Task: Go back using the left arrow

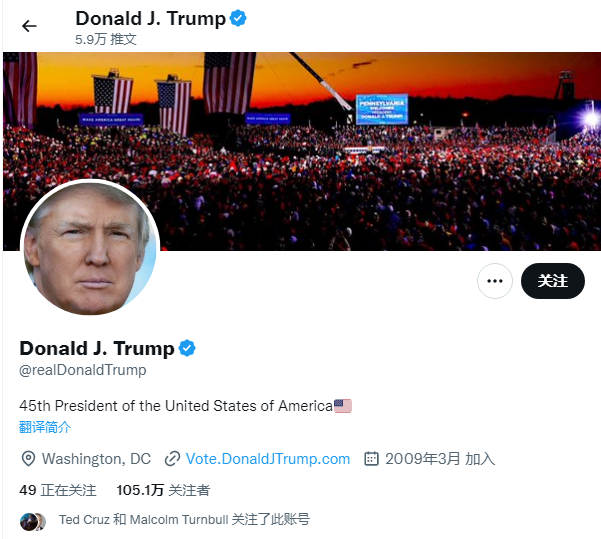Action: coord(29,26)
